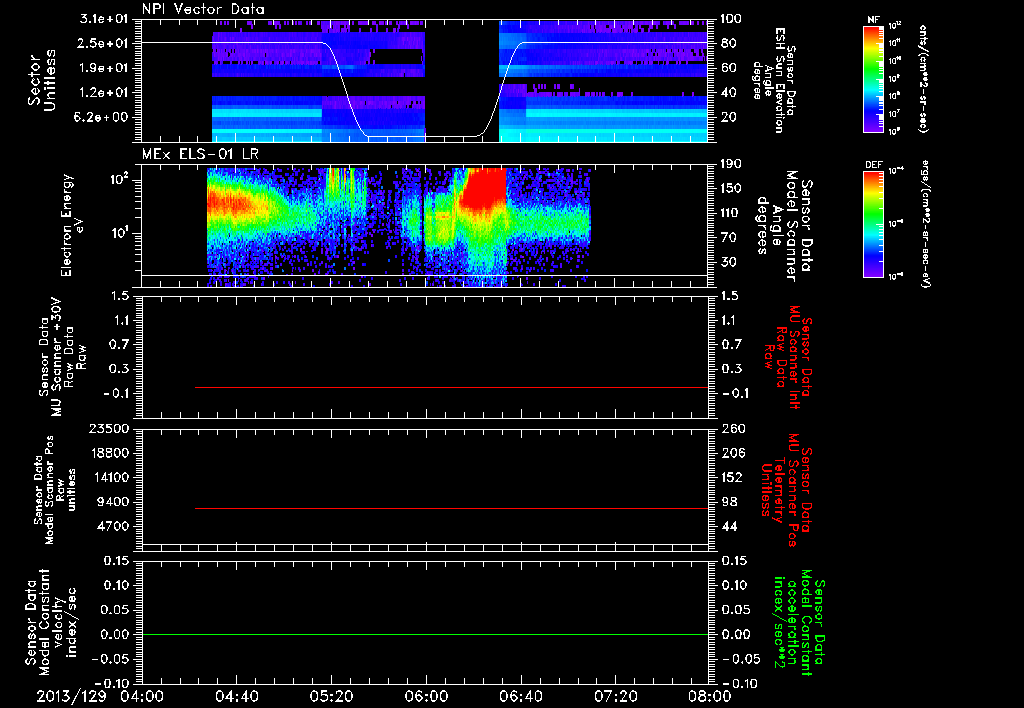Screen dimensions: 1024x708
Task: Click the "152" telemetry tick label
Action: (x=732, y=477)
